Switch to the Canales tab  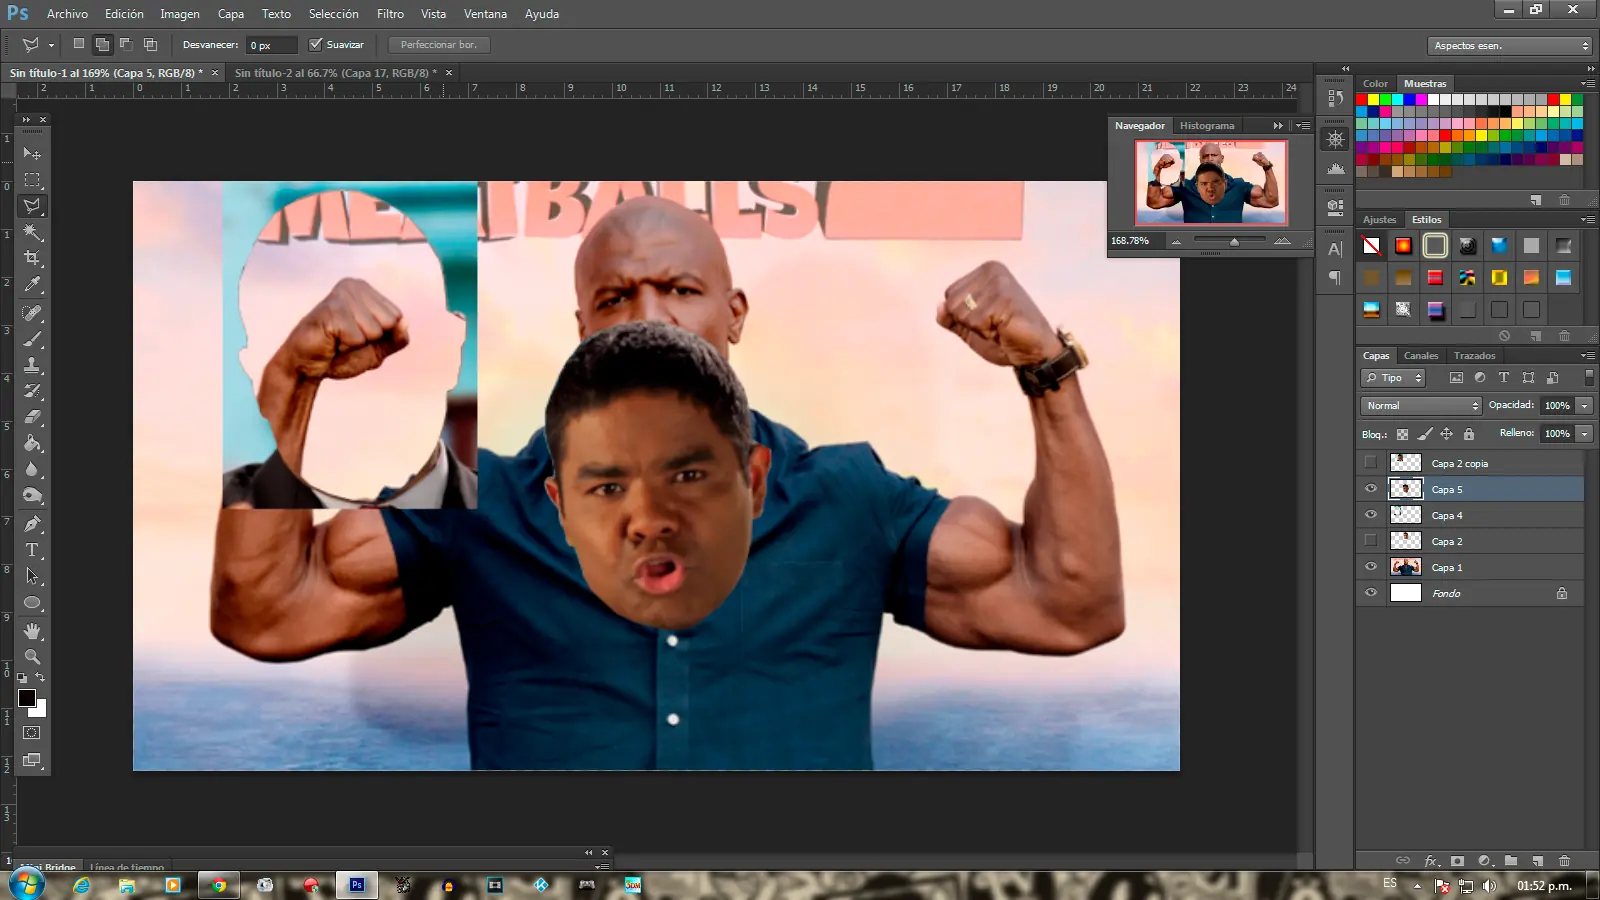coord(1421,356)
